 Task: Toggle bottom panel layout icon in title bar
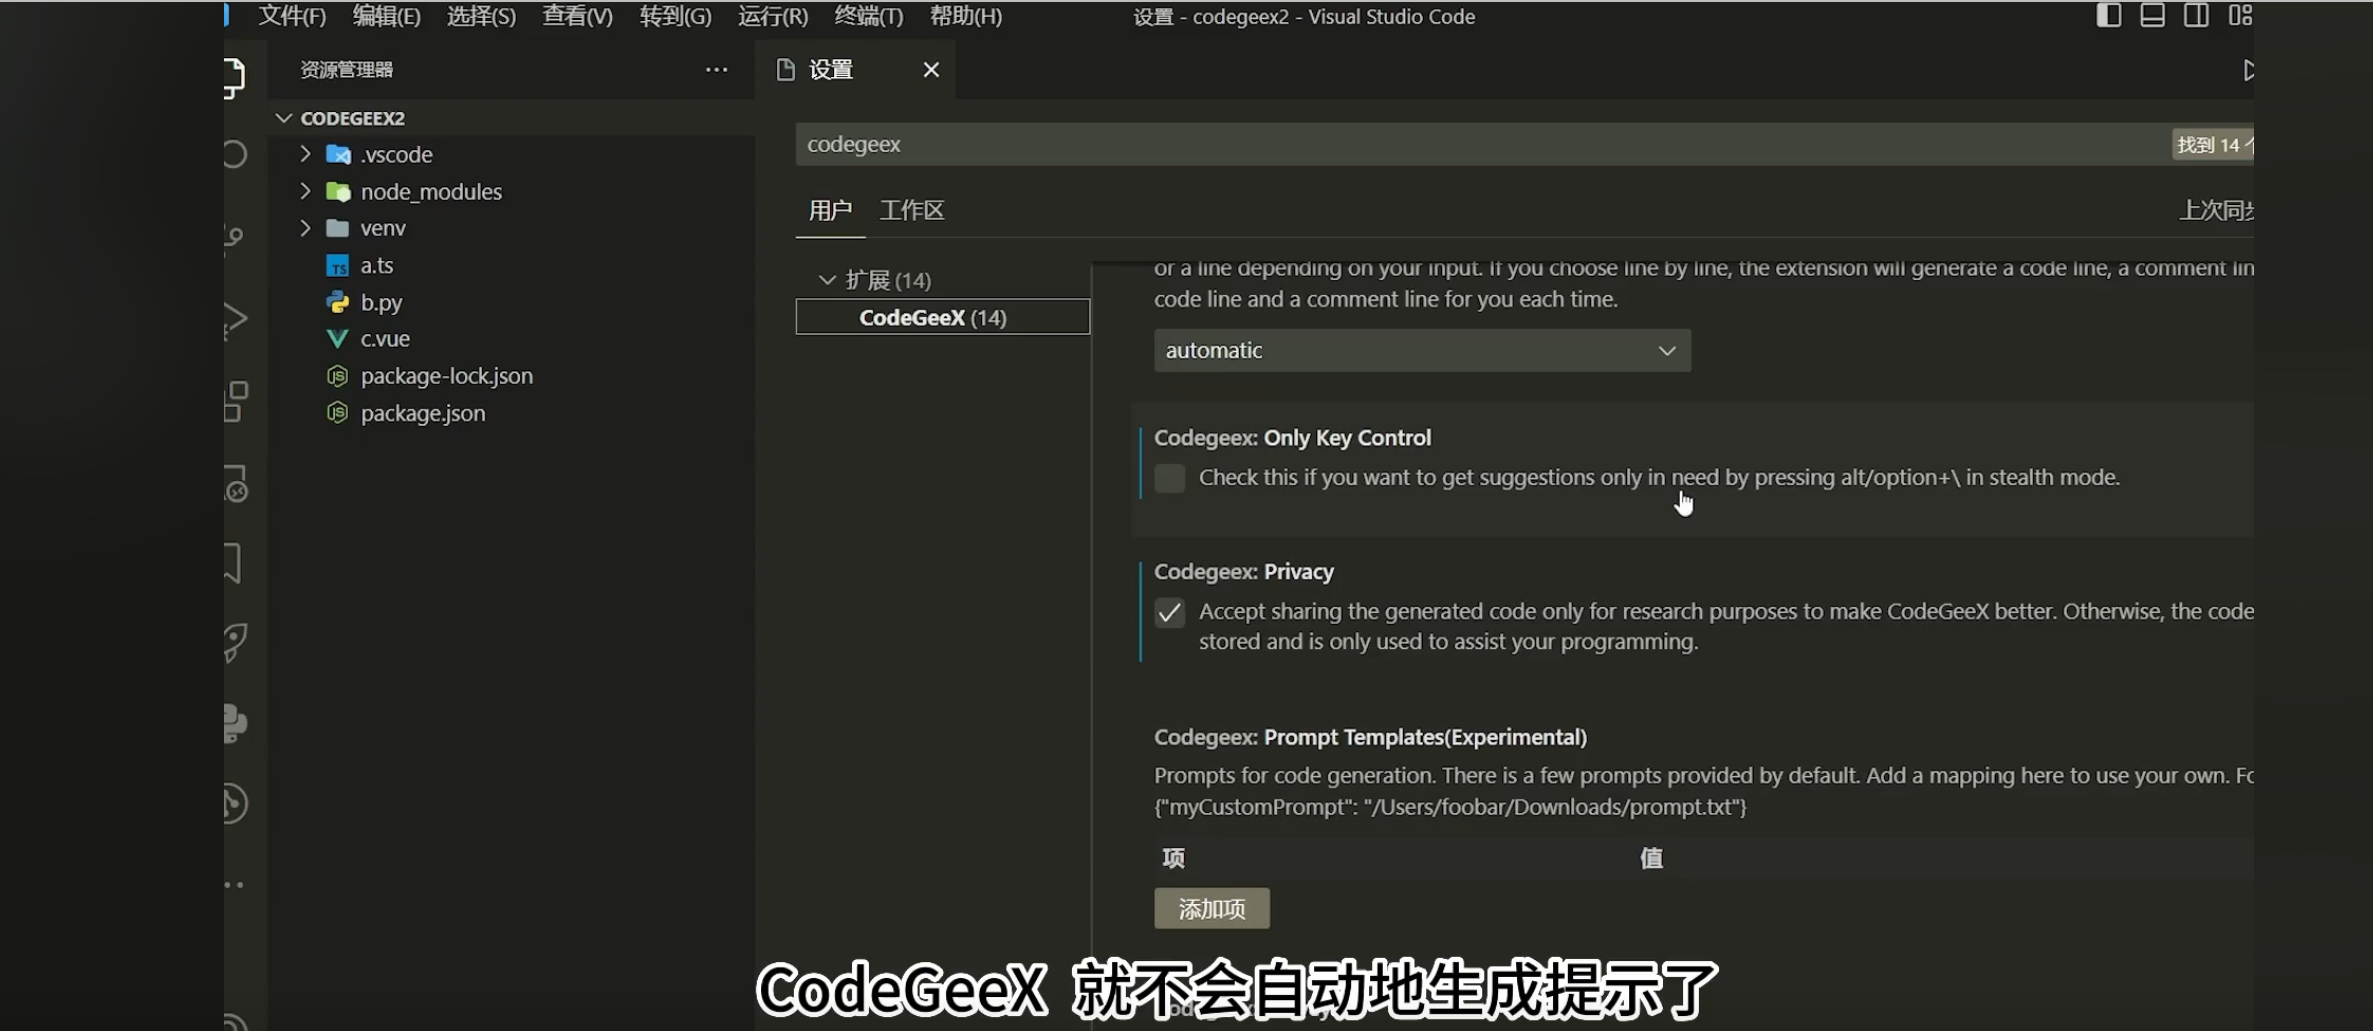tap(2152, 15)
